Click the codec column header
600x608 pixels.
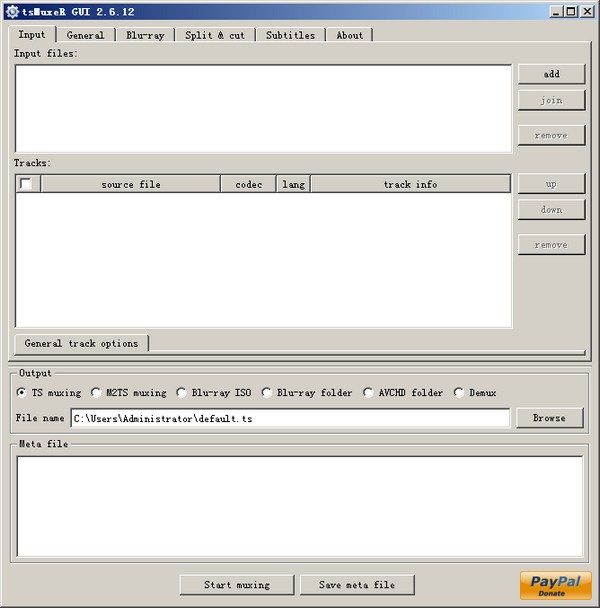coord(248,184)
